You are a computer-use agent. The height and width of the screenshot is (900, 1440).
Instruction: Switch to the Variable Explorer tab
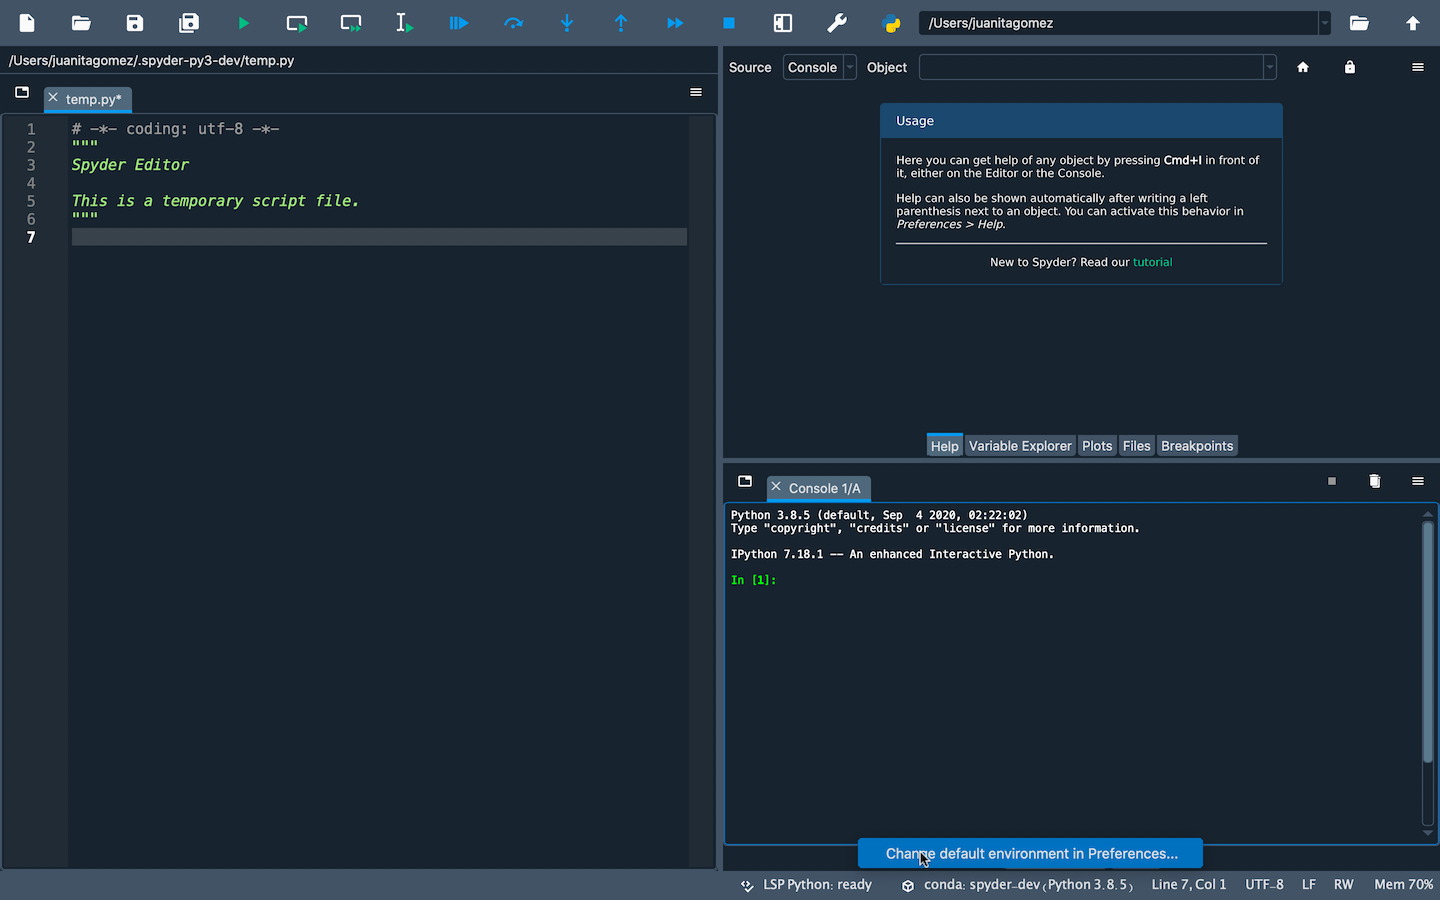[x=1020, y=446]
